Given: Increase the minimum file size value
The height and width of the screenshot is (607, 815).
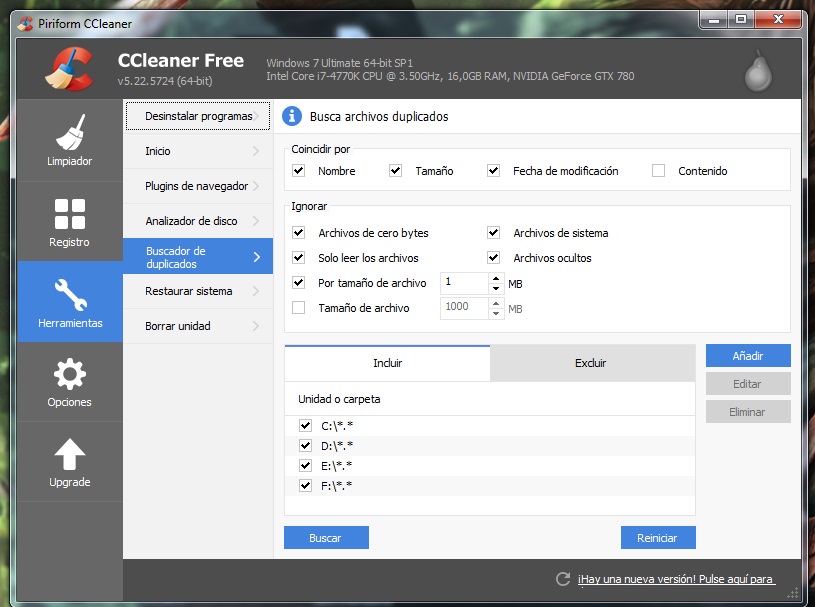Looking at the screenshot, I should pyautogui.click(x=496, y=278).
